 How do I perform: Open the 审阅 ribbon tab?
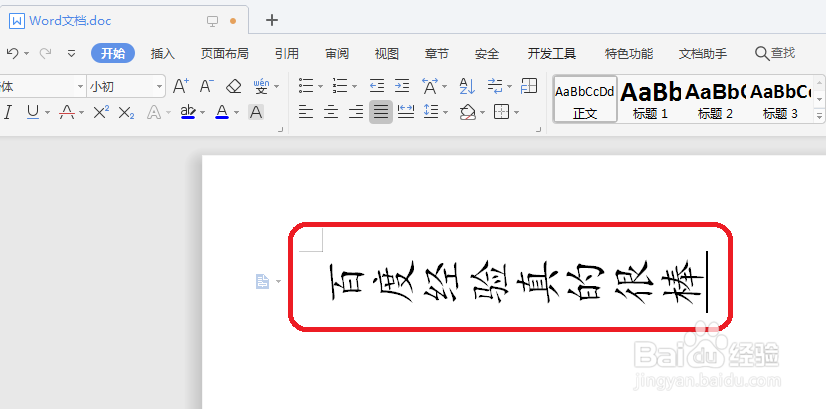337,54
